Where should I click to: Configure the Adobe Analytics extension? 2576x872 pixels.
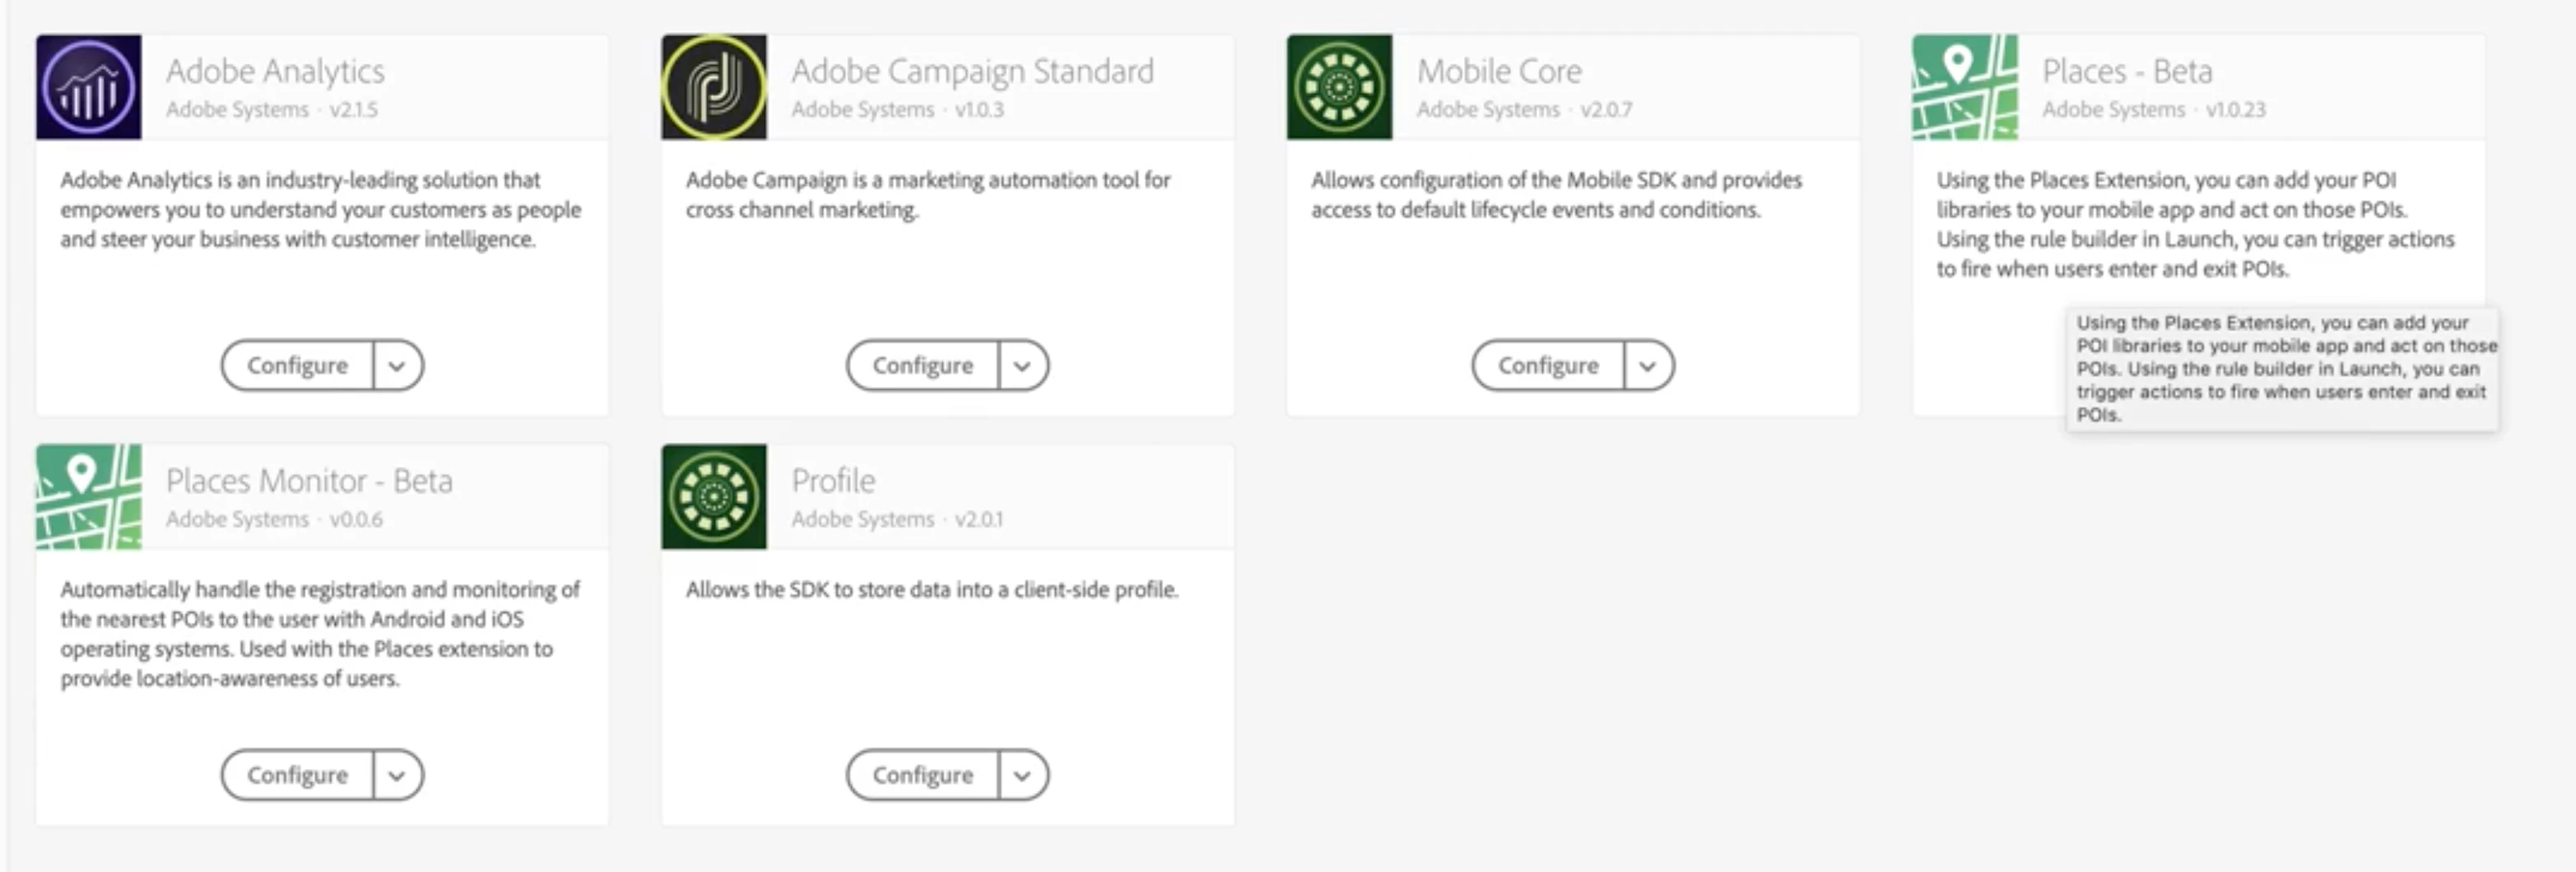(x=297, y=366)
